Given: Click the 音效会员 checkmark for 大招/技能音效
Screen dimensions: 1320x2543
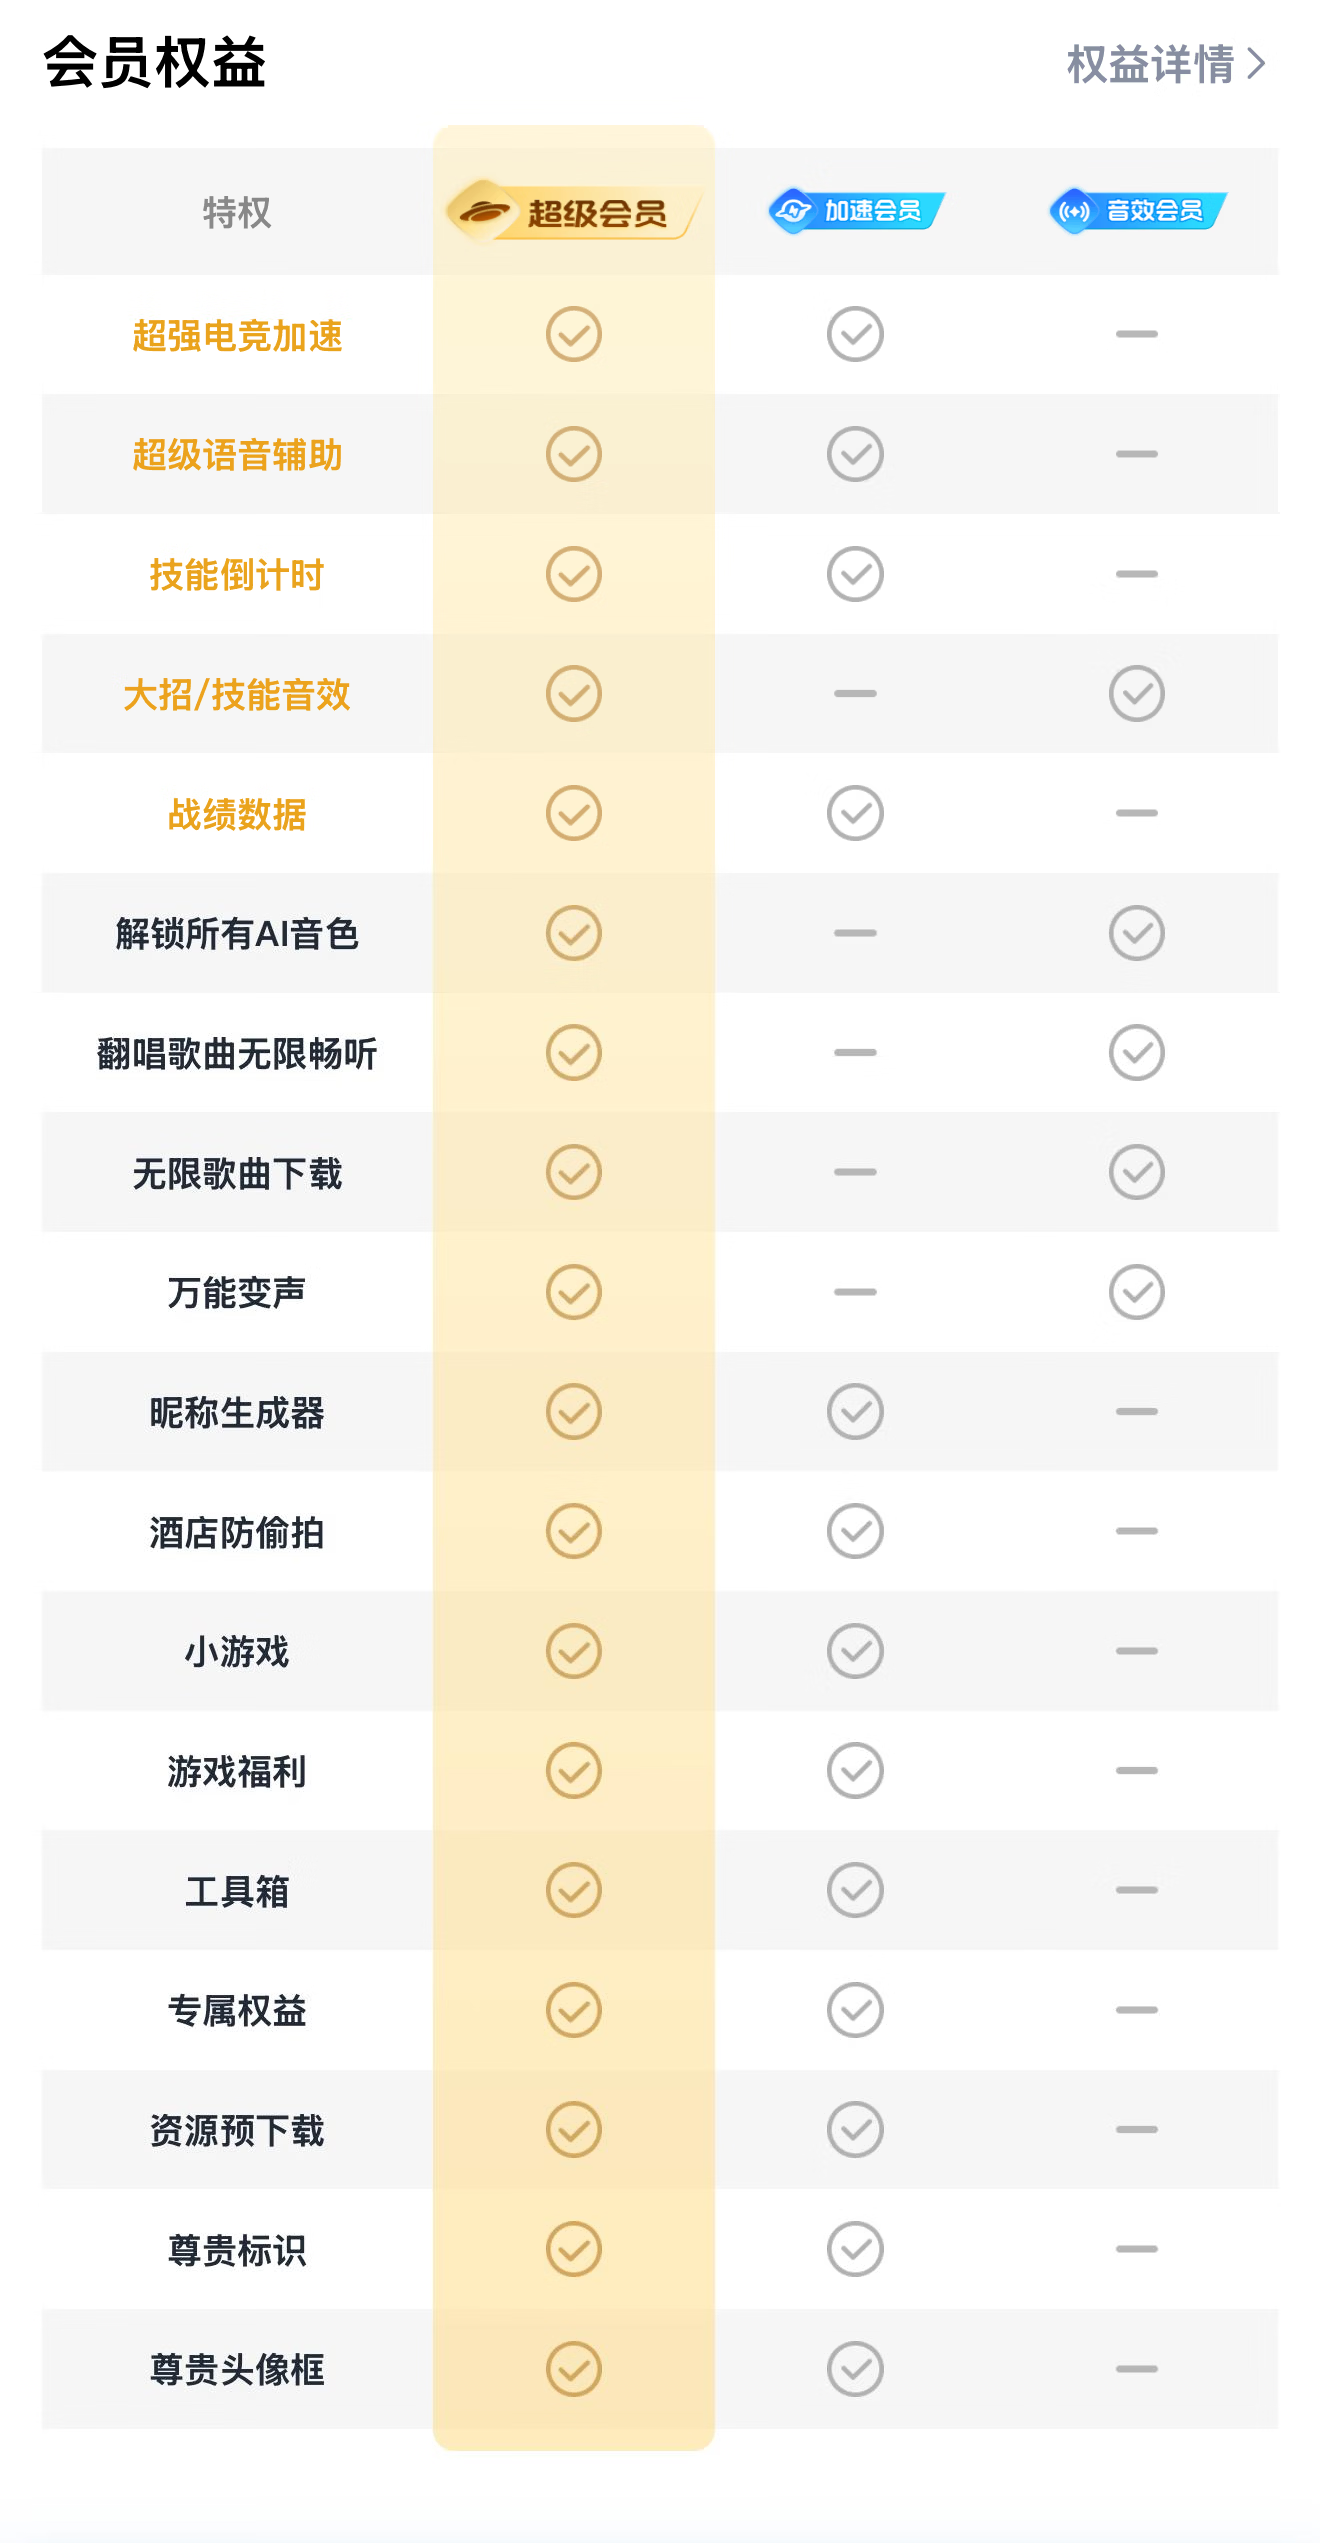Looking at the screenshot, I should pos(1137,693).
